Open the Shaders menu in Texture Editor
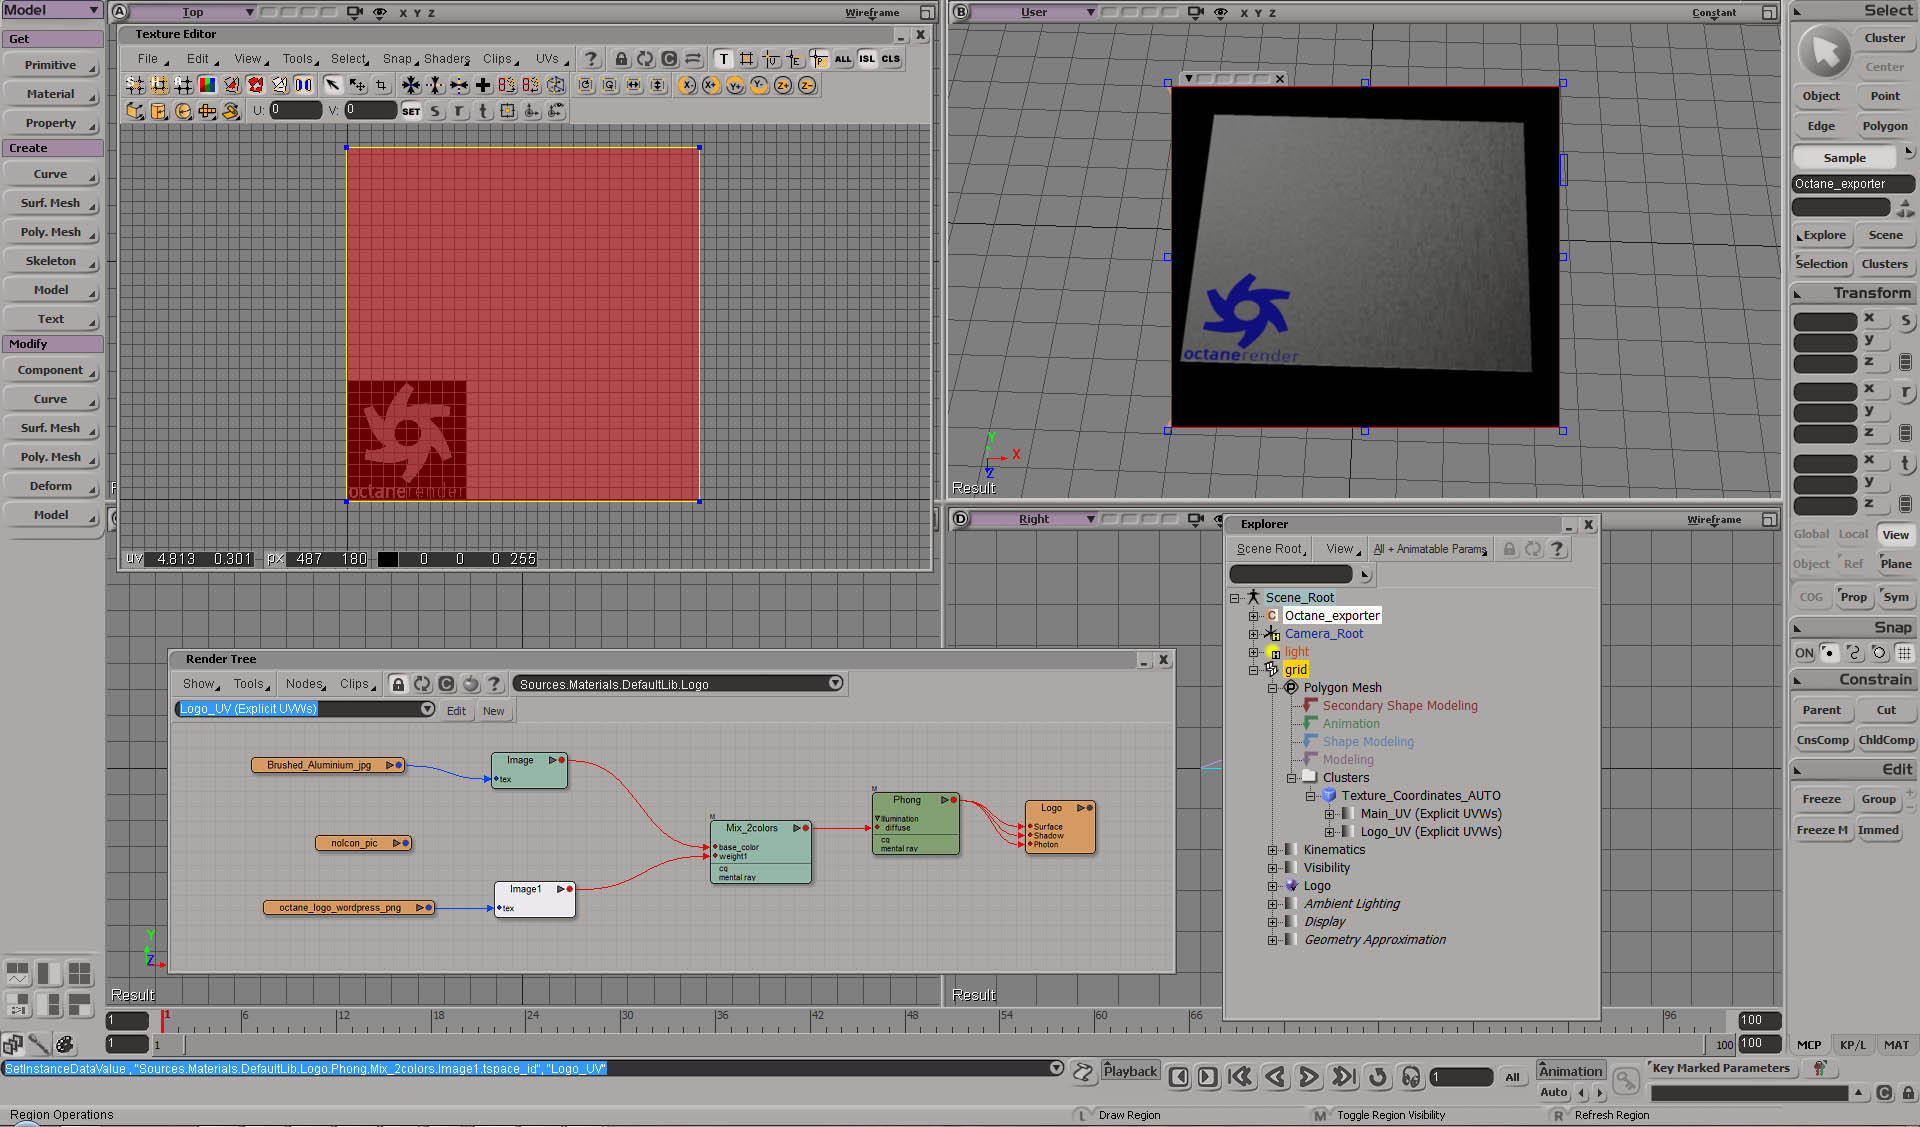 pos(446,59)
